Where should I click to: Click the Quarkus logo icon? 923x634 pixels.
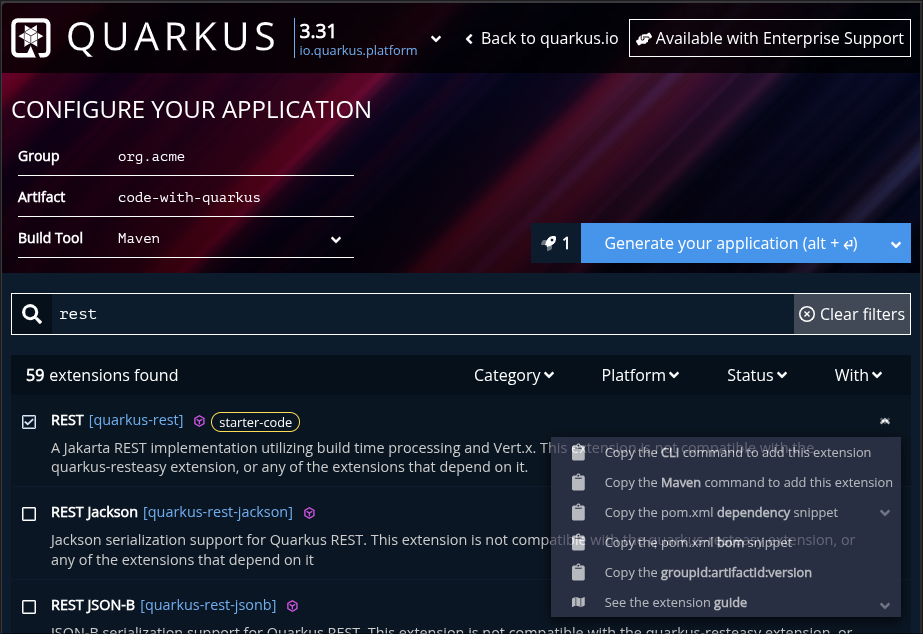[30, 37]
